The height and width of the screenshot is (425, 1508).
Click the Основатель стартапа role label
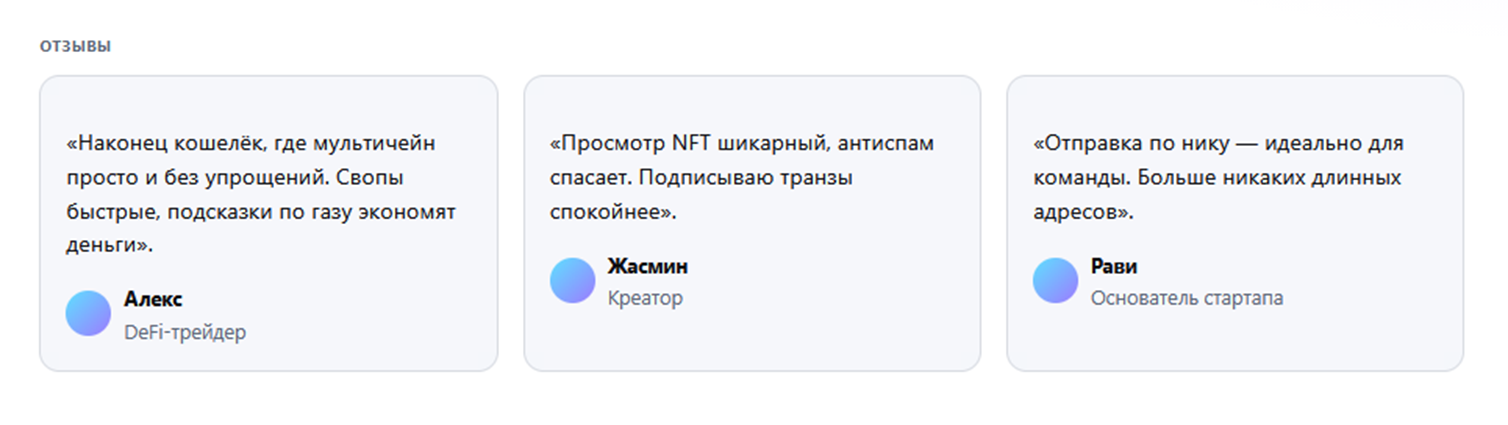[x=1186, y=298]
